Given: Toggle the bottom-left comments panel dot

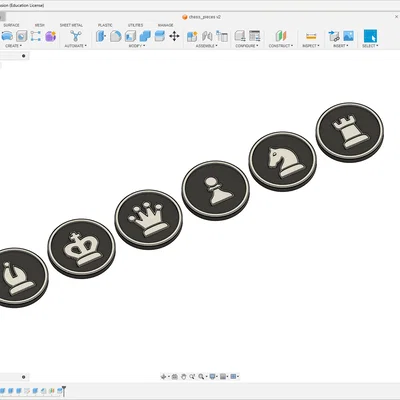Looking at the screenshot, I should 24,377.
